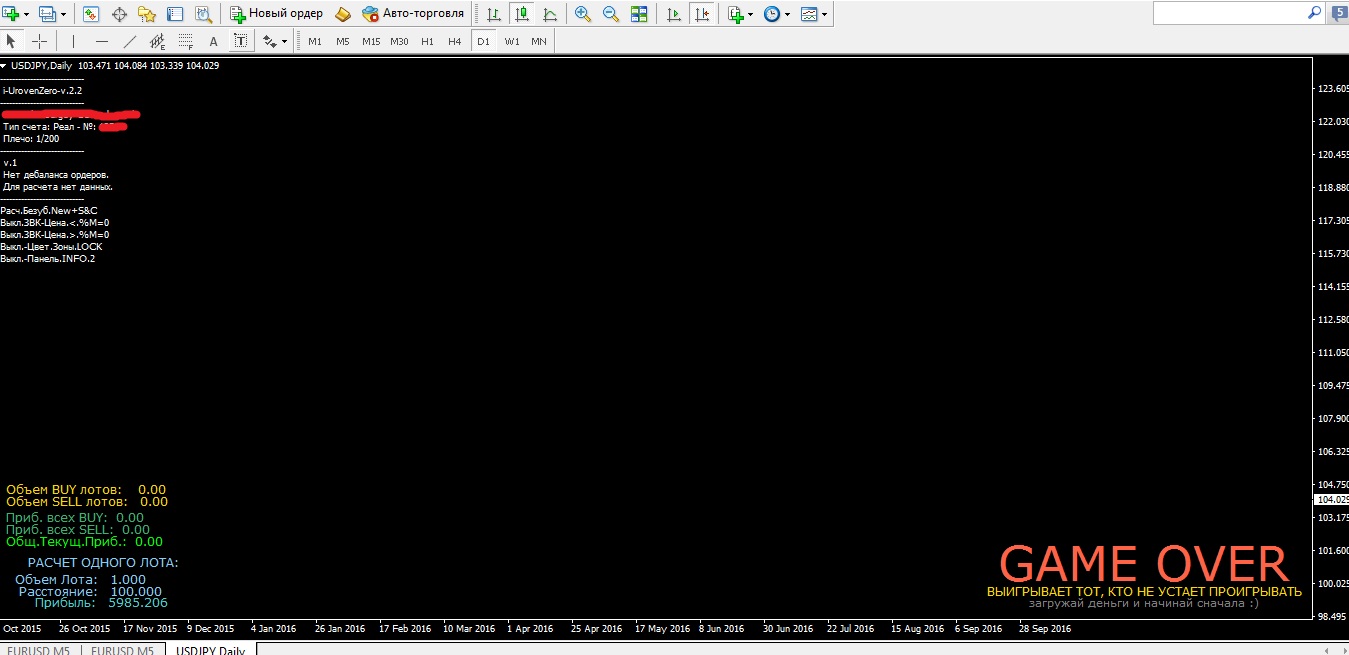Zoom out of the chart
Viewport: 1349px width, 655px height.
click(x=611, y=14)
